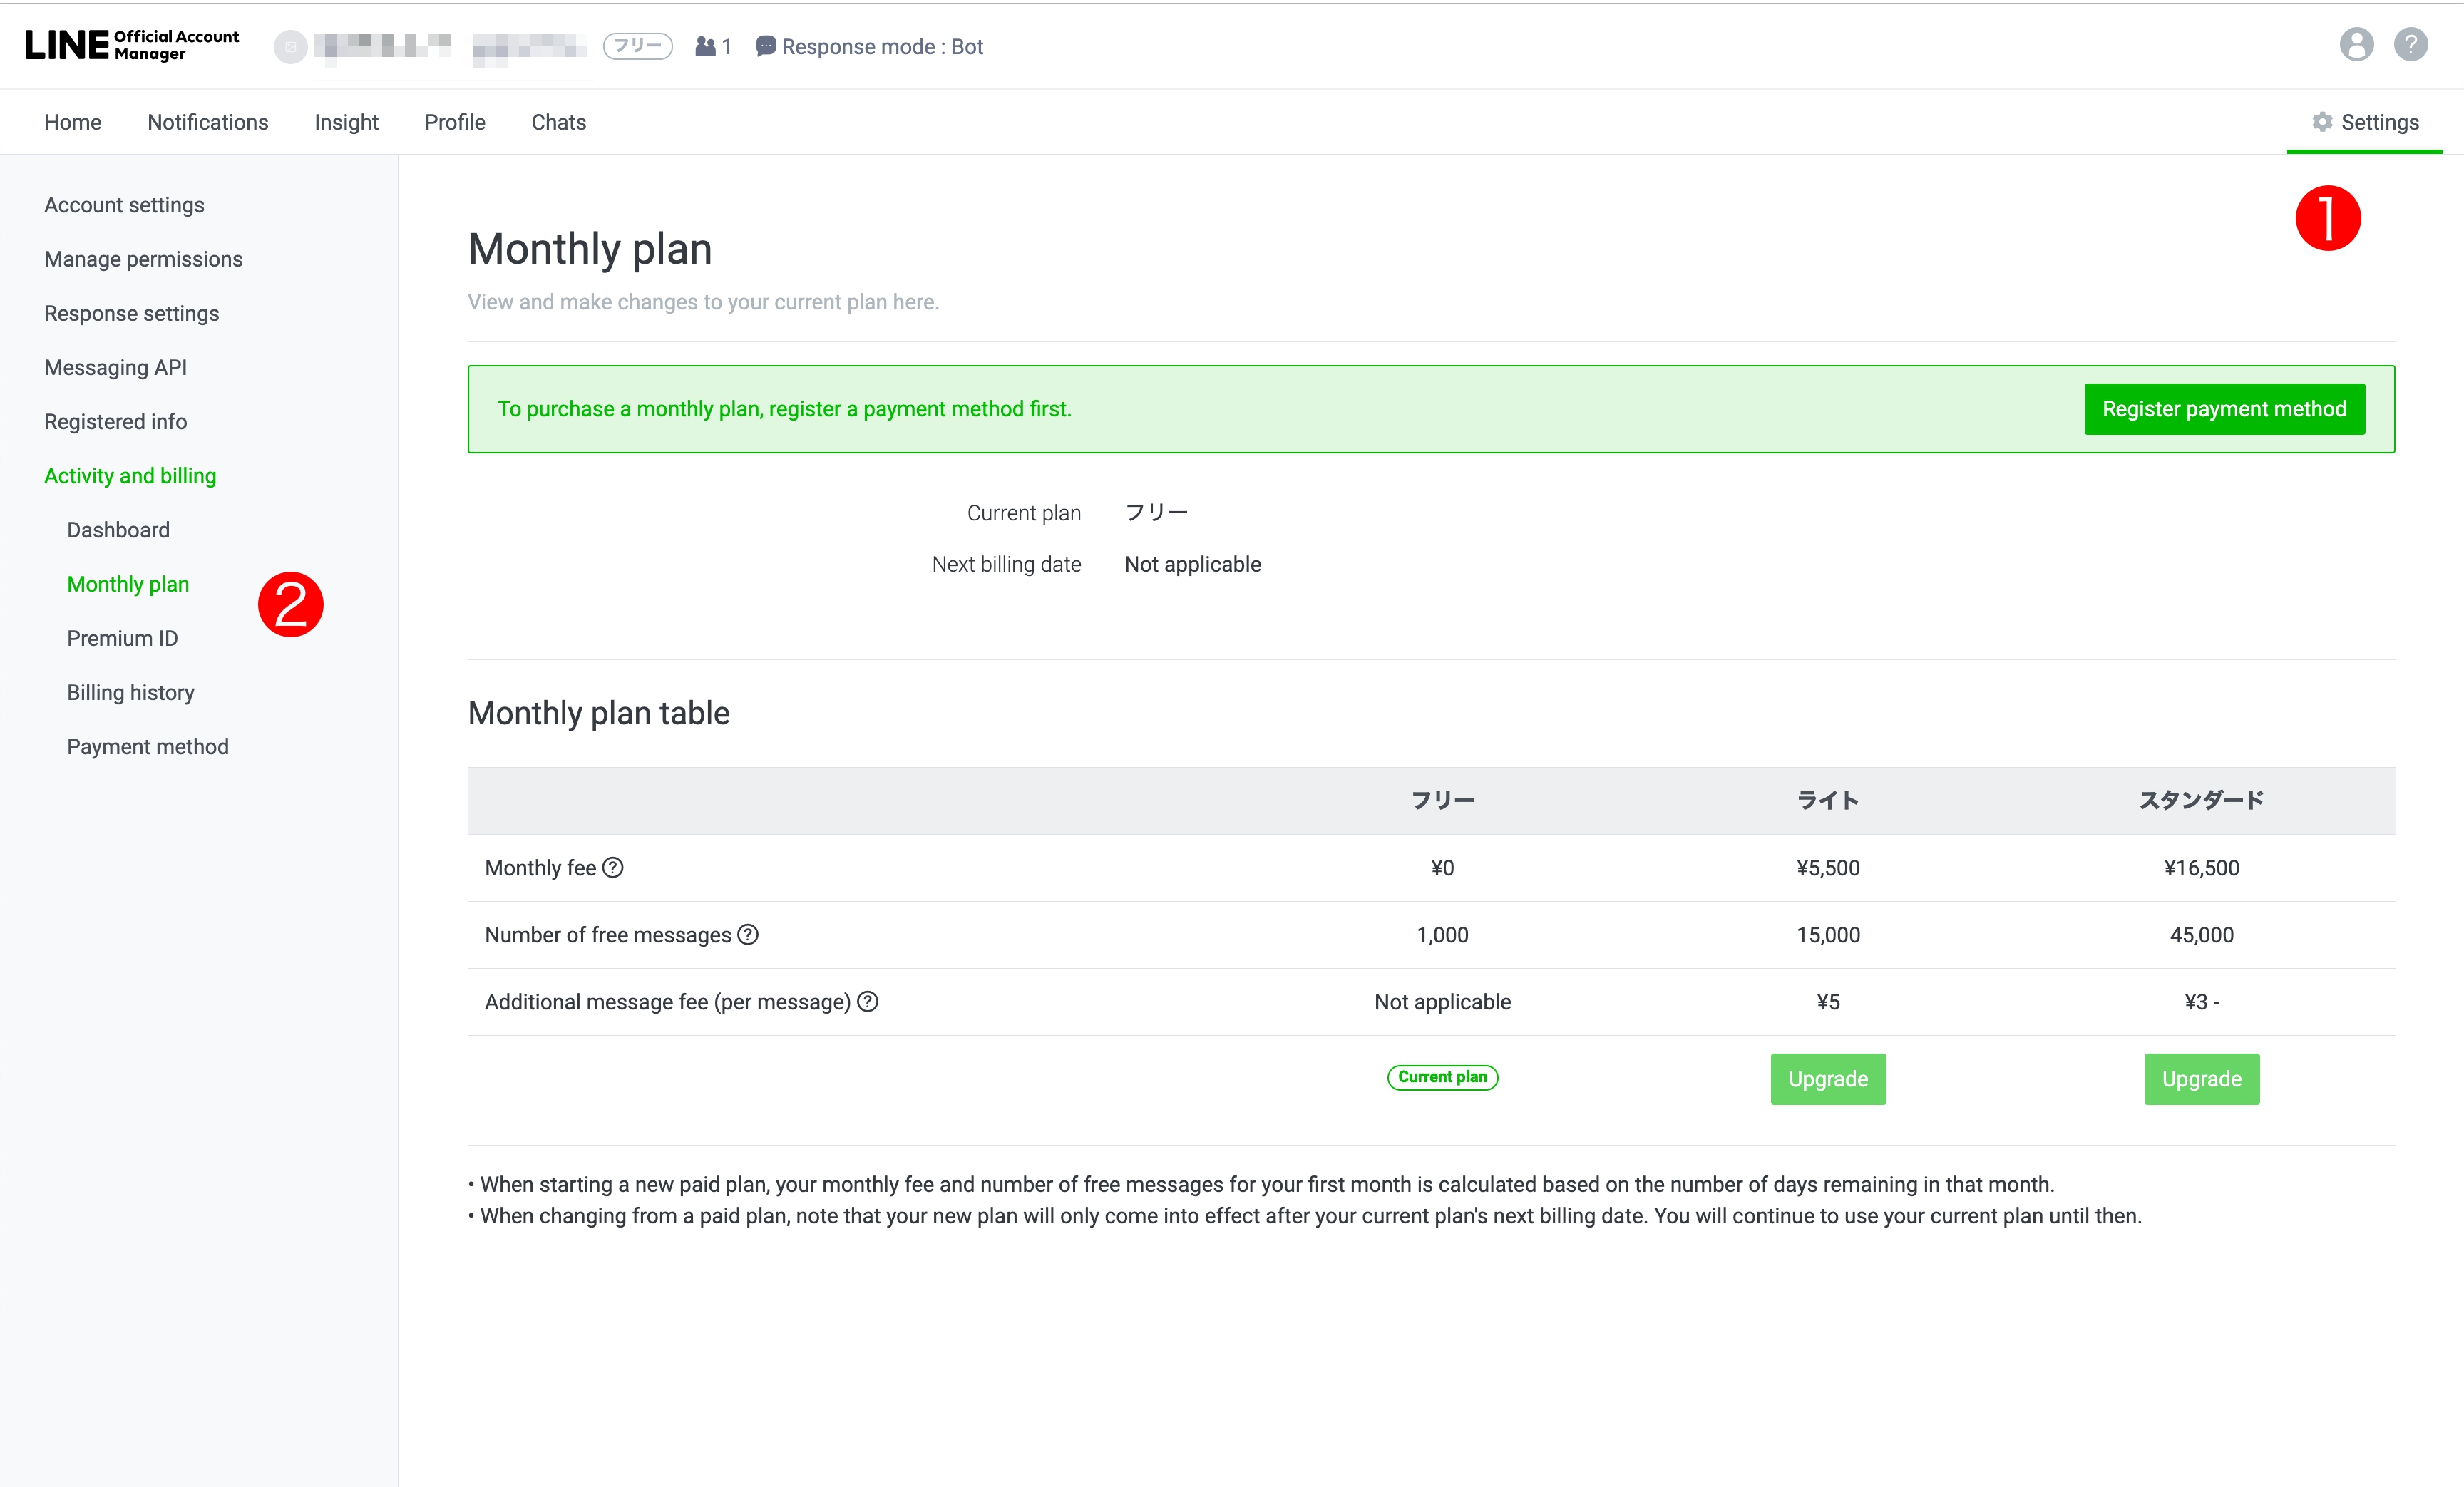This screenshot has width=2464, height=1487.
Task: Click the additional message fee help icon
Action: (868, 1002)
